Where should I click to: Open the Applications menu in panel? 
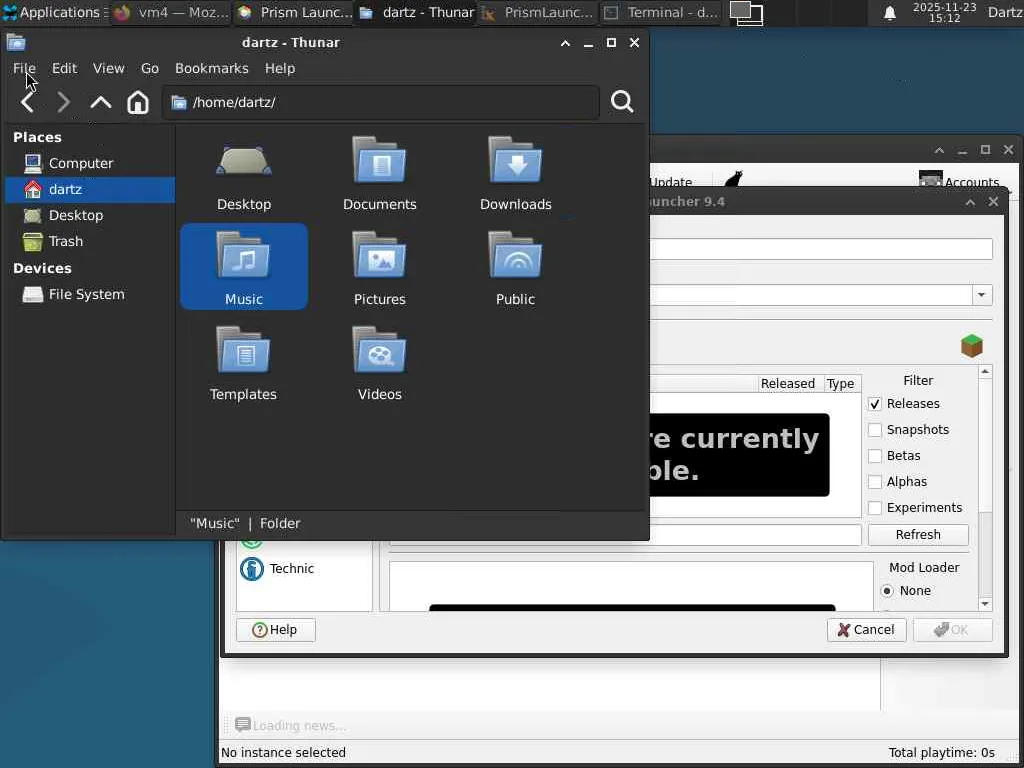click(x=55, y=12)
